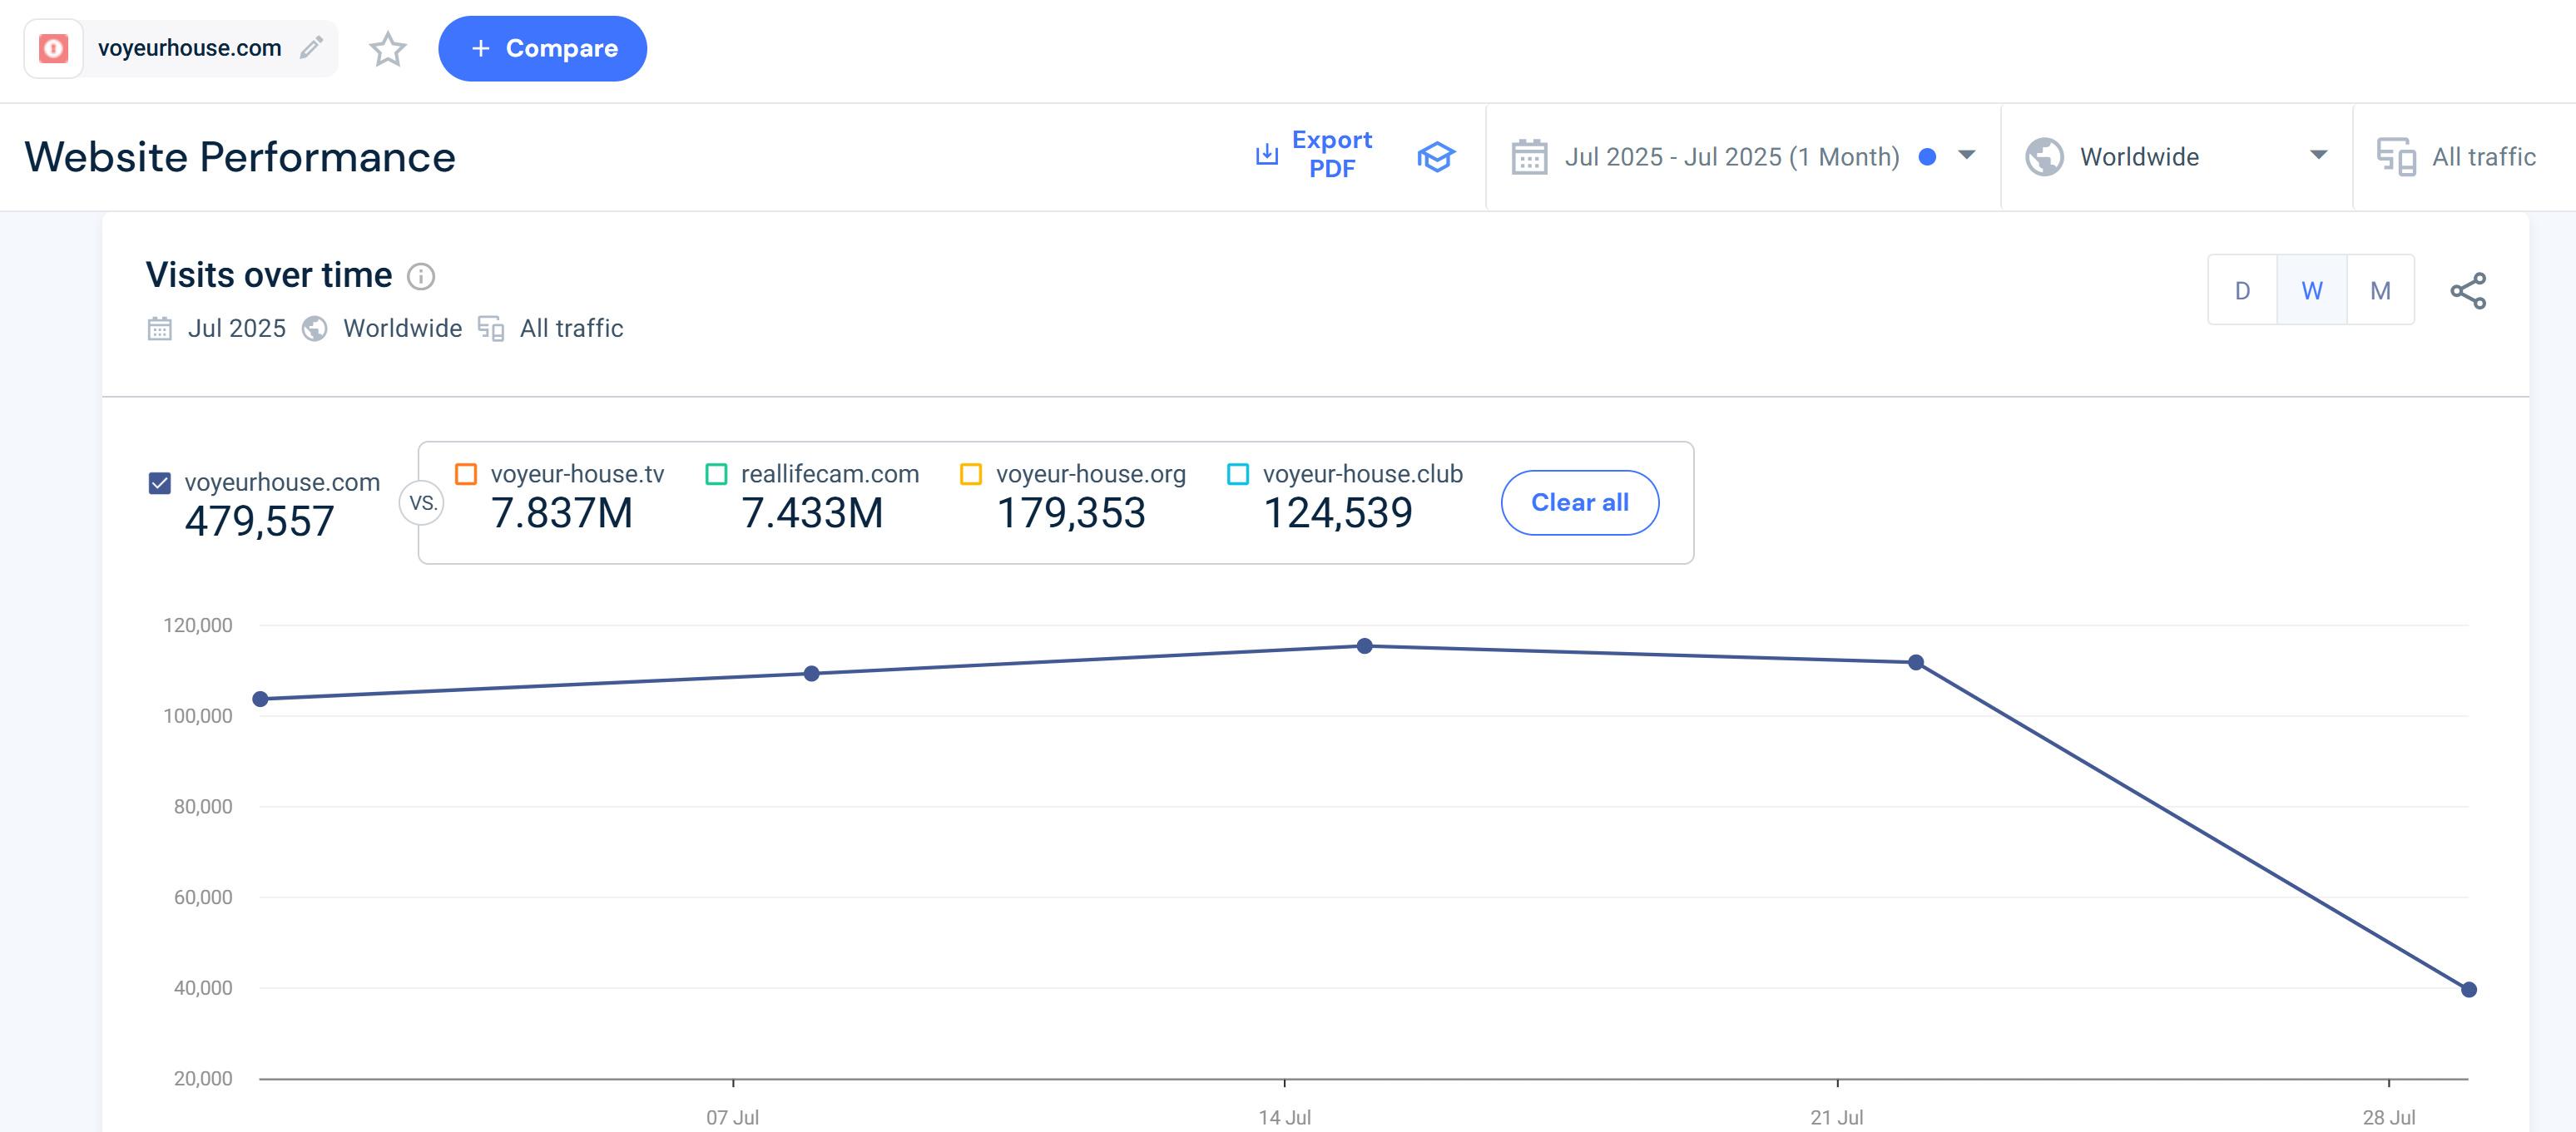Click the pencil edit icon beside voyeurhouse.com
The height and width of the screenshot is (1132, 2576).
pos(311,47)
